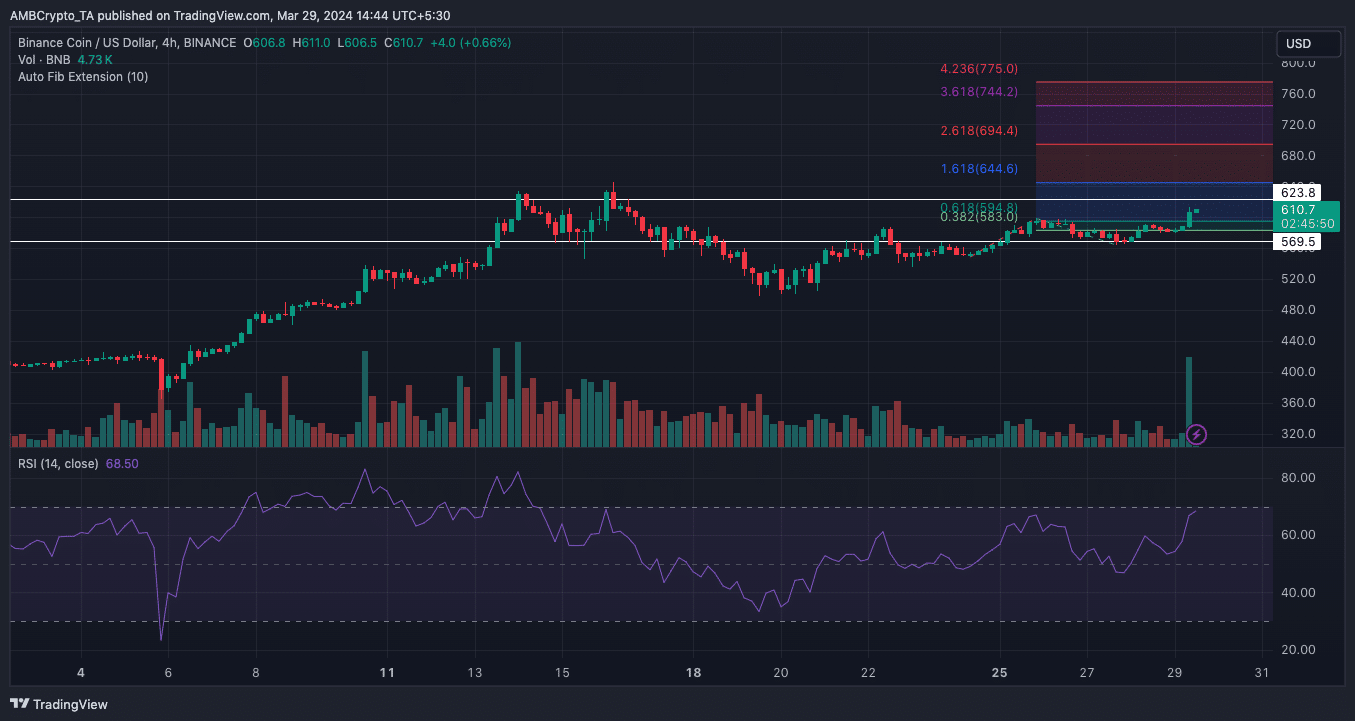This screenshot has width=1355, height=721.
Task: Click the 320.0 price axis label
Action: tap(1297, 434)
